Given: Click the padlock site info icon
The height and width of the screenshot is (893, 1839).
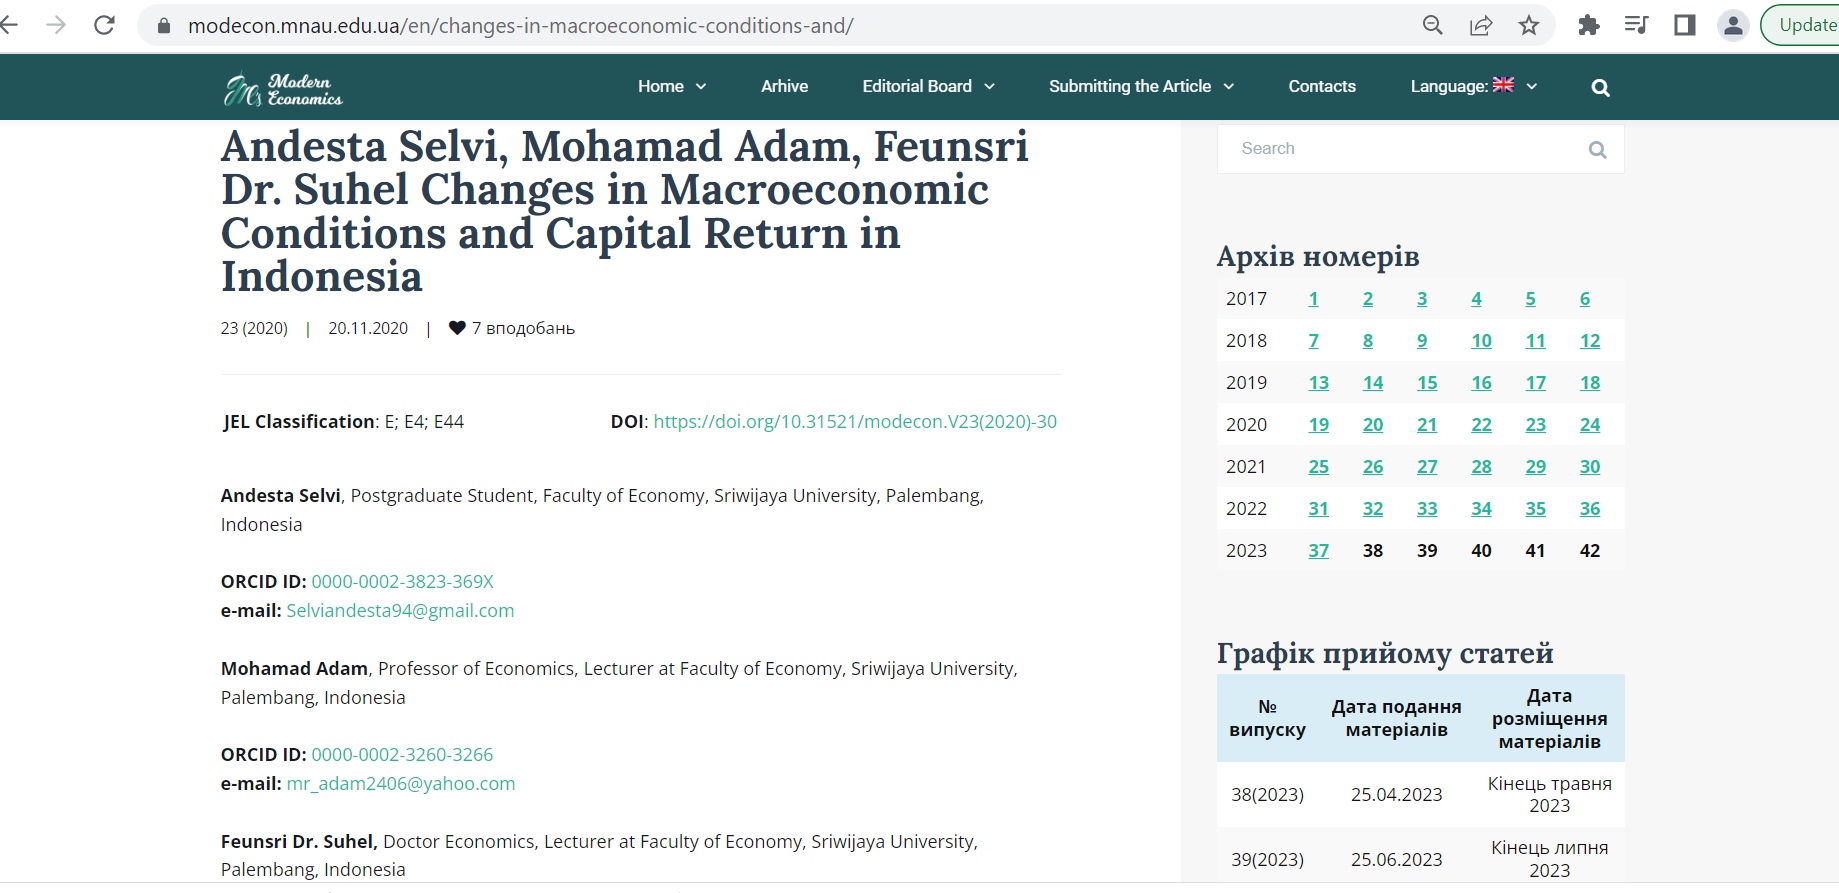Looking at the screenshot, I should point(164,26).
